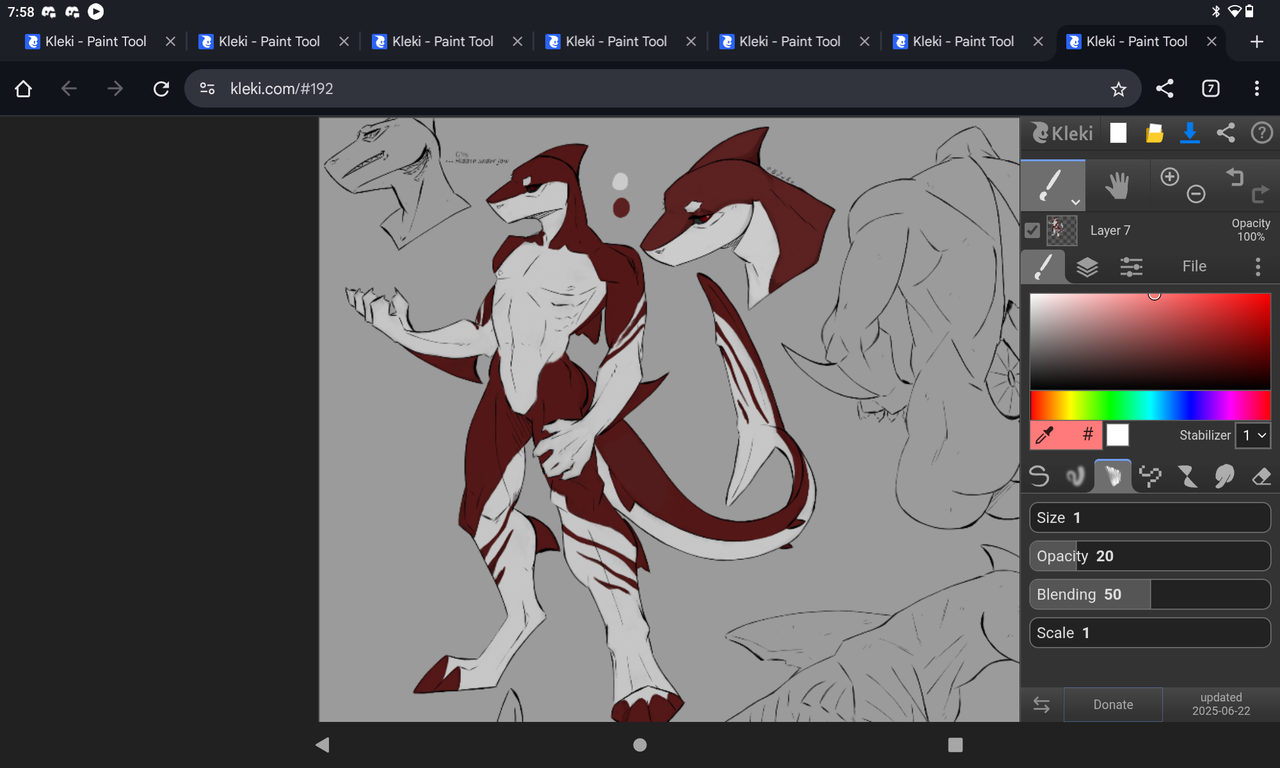Select the Sketchy brush type
1280x768 pixels.
click(1113, 475)
